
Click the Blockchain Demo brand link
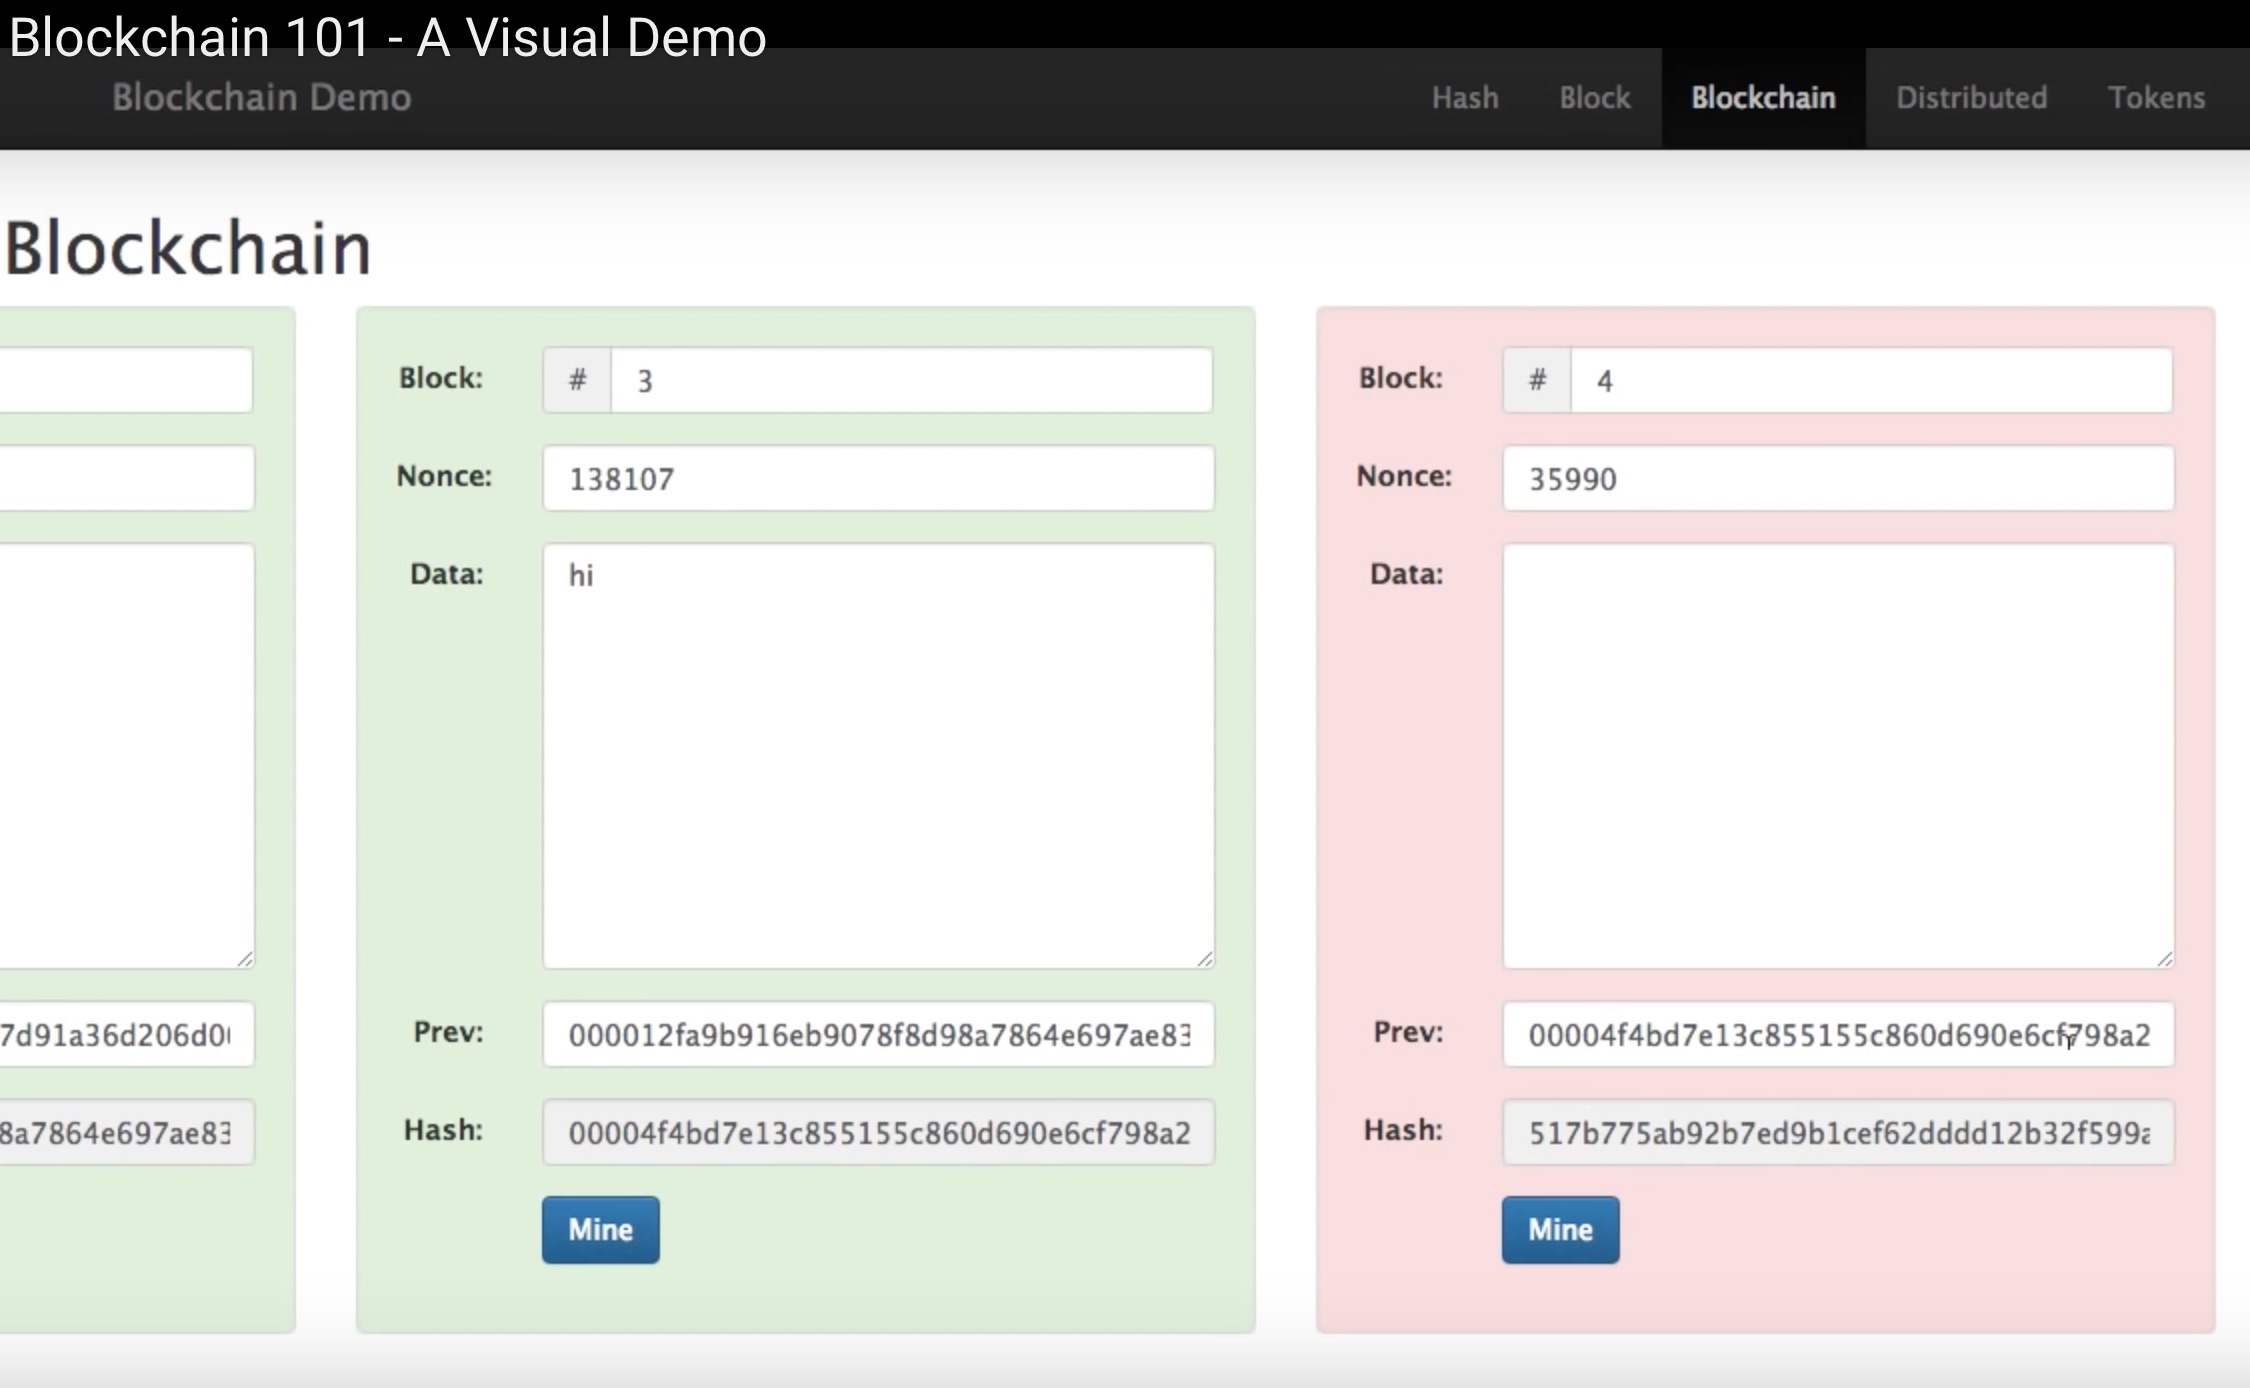click(262, 98)
